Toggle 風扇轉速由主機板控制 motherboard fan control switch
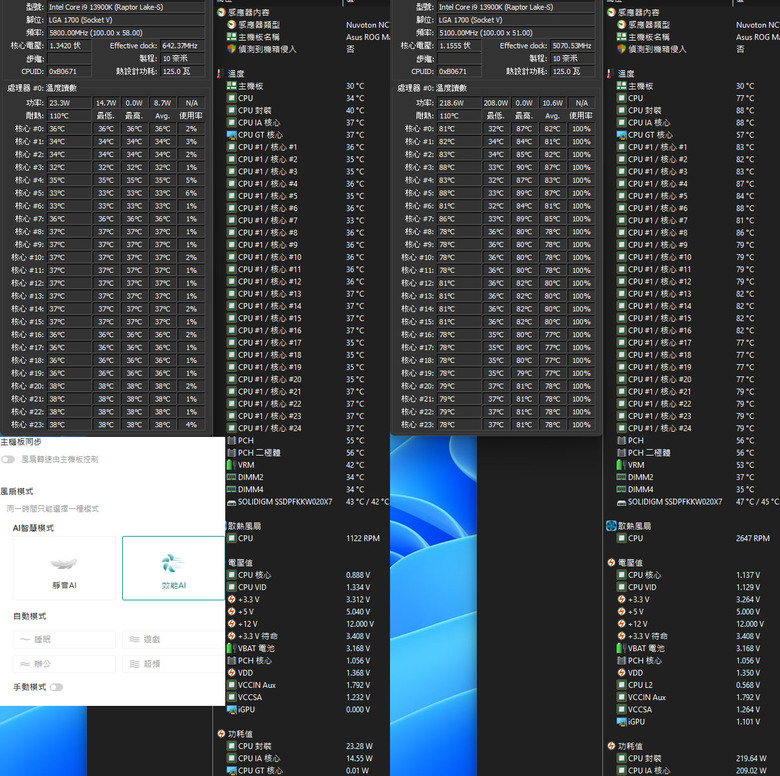 pyautogui.click(x=7, y=459)
